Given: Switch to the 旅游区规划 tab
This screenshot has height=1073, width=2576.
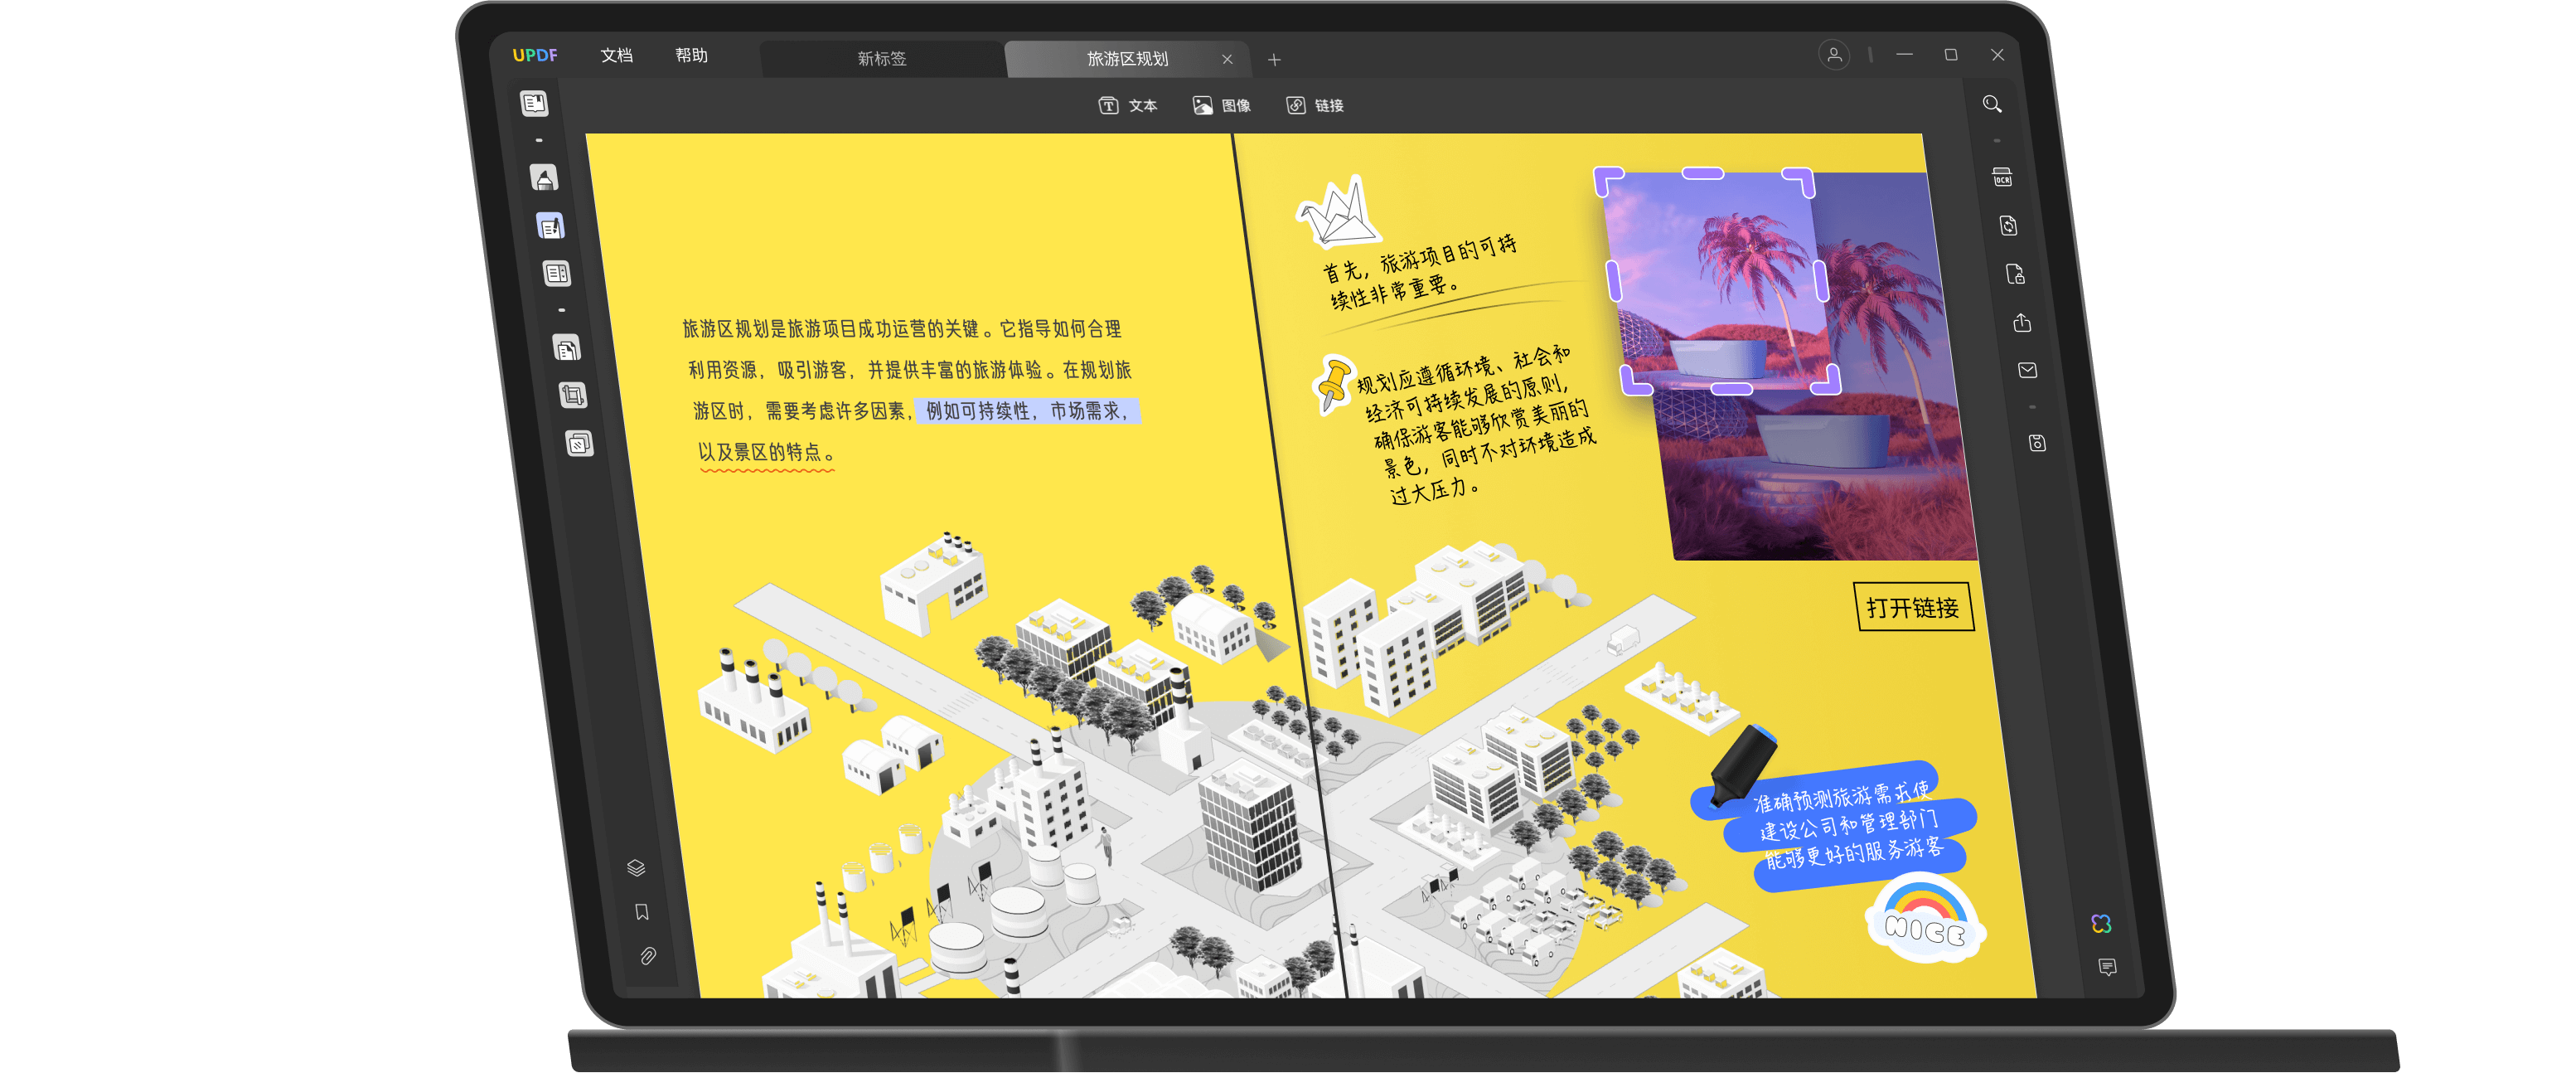Looking at the screenshot, I should point(1127,59).
